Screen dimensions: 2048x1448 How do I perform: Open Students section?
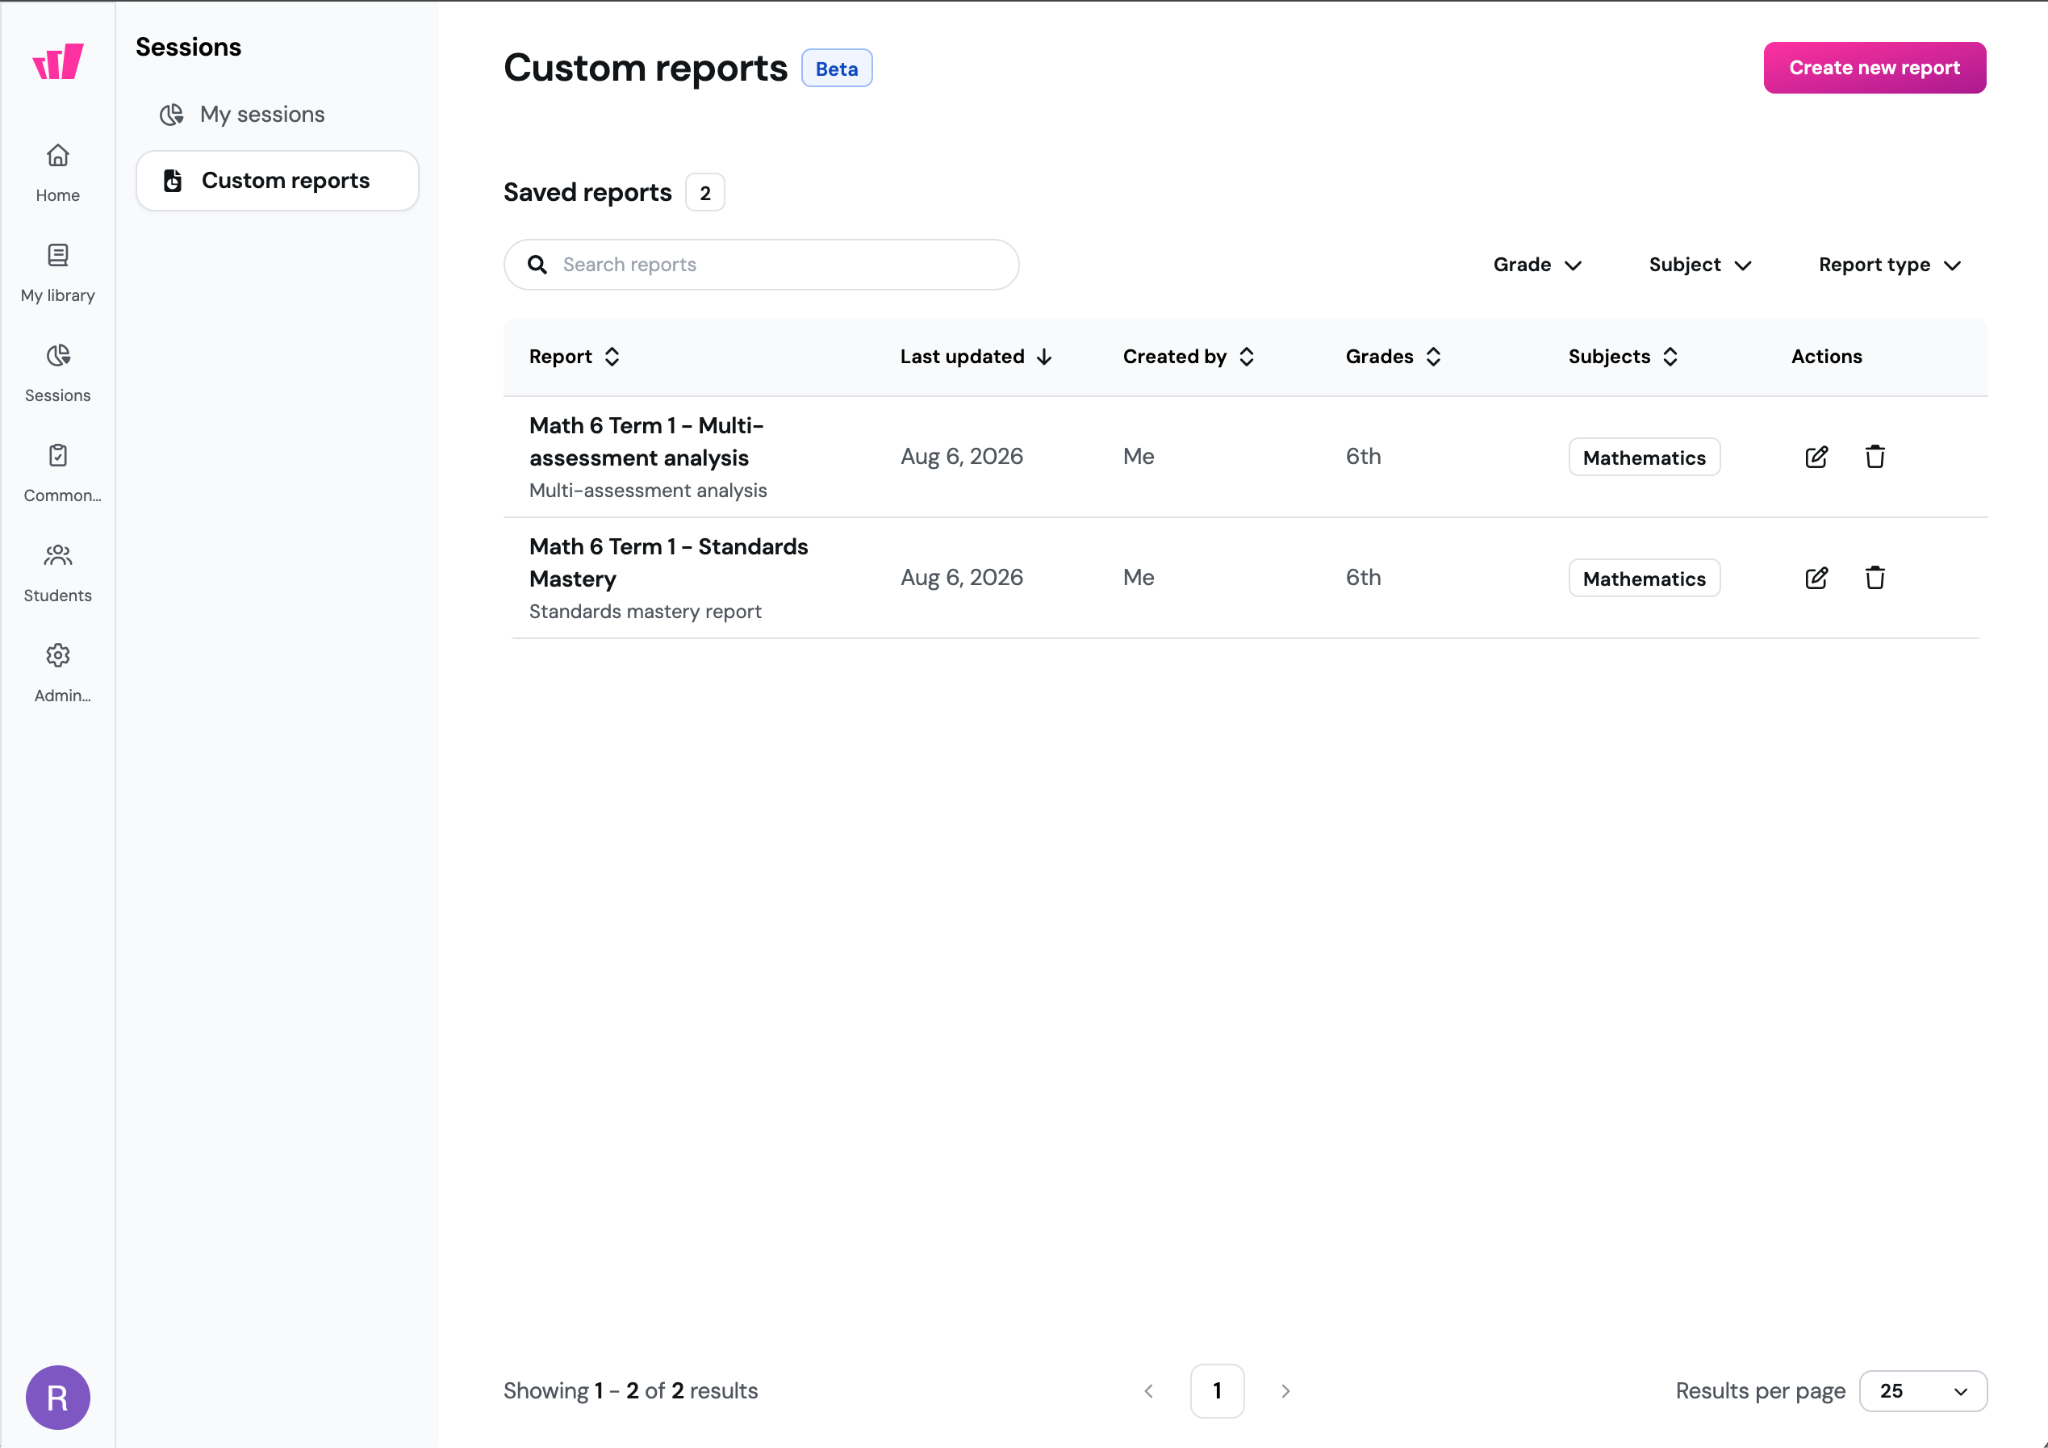(x=58, y=573)
